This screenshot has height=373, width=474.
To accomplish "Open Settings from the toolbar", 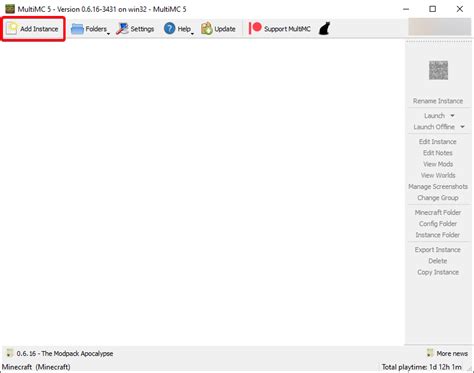I will pyautogui.click(x=135, y=29).
